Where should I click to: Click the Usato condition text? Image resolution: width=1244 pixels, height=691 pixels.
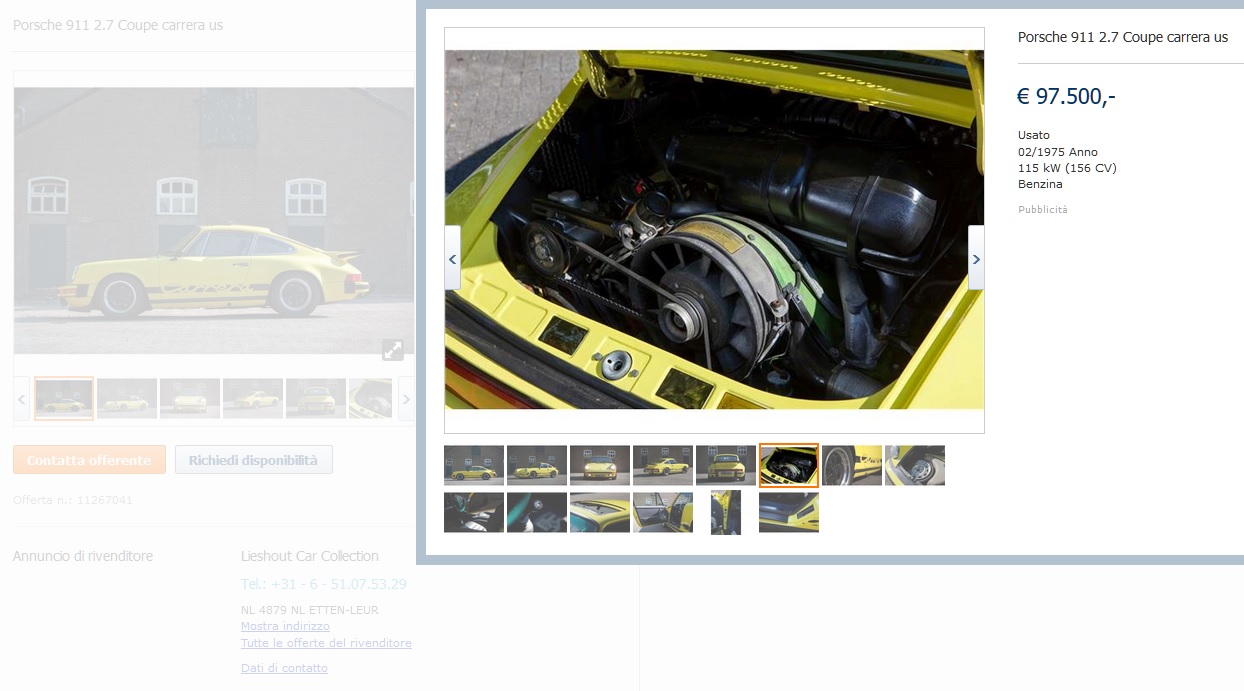click(1034, 135)
